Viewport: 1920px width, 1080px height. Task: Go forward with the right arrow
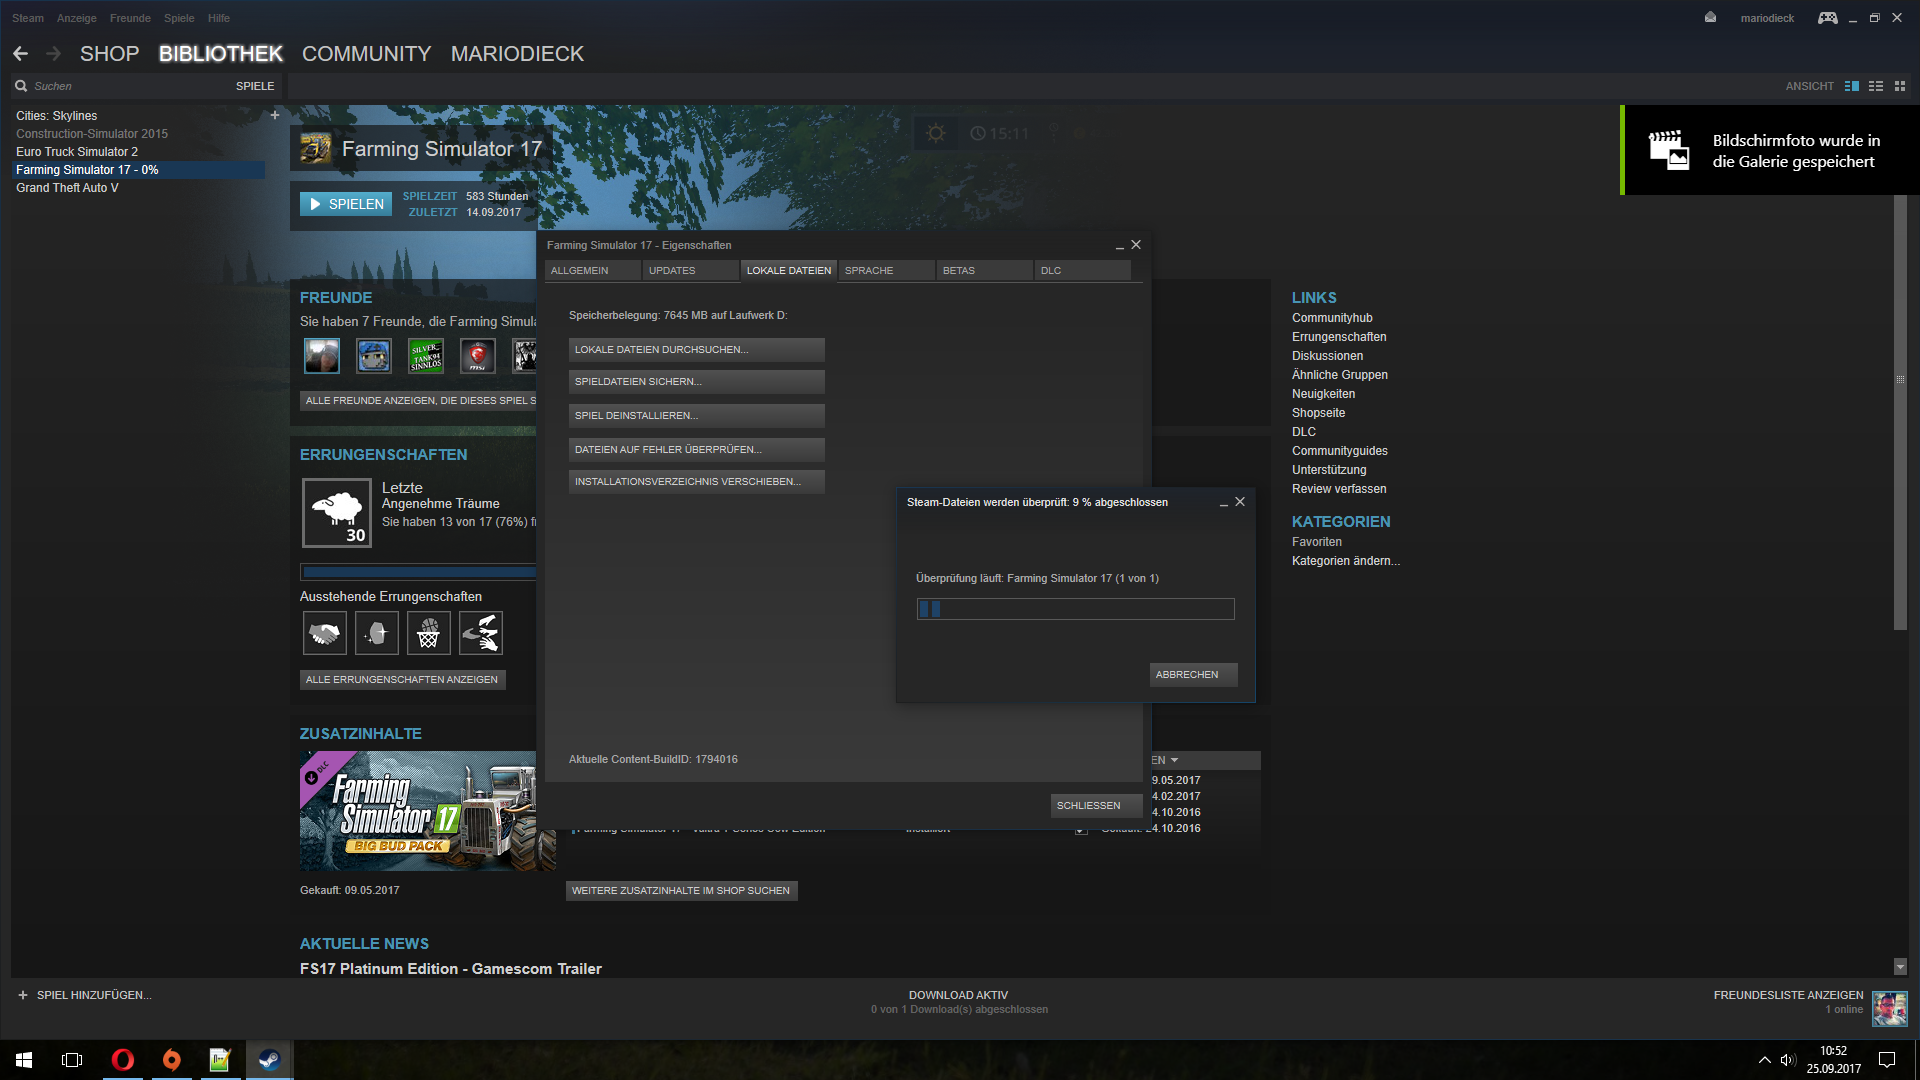click(x=54, y=54)
